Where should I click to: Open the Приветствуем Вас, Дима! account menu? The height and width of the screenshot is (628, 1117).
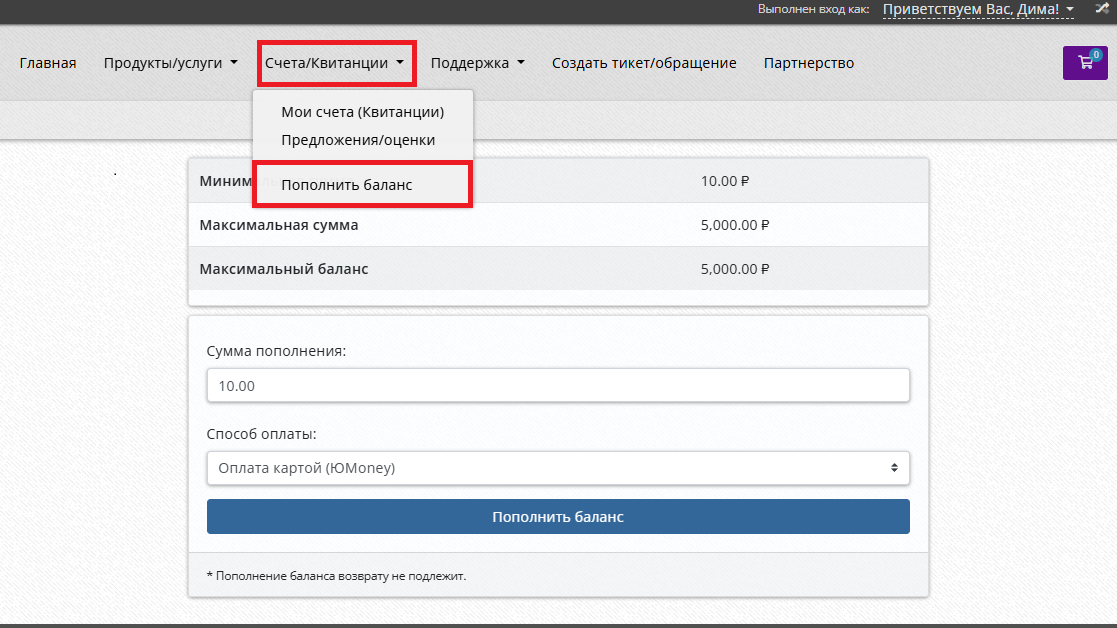click(978, 10)
